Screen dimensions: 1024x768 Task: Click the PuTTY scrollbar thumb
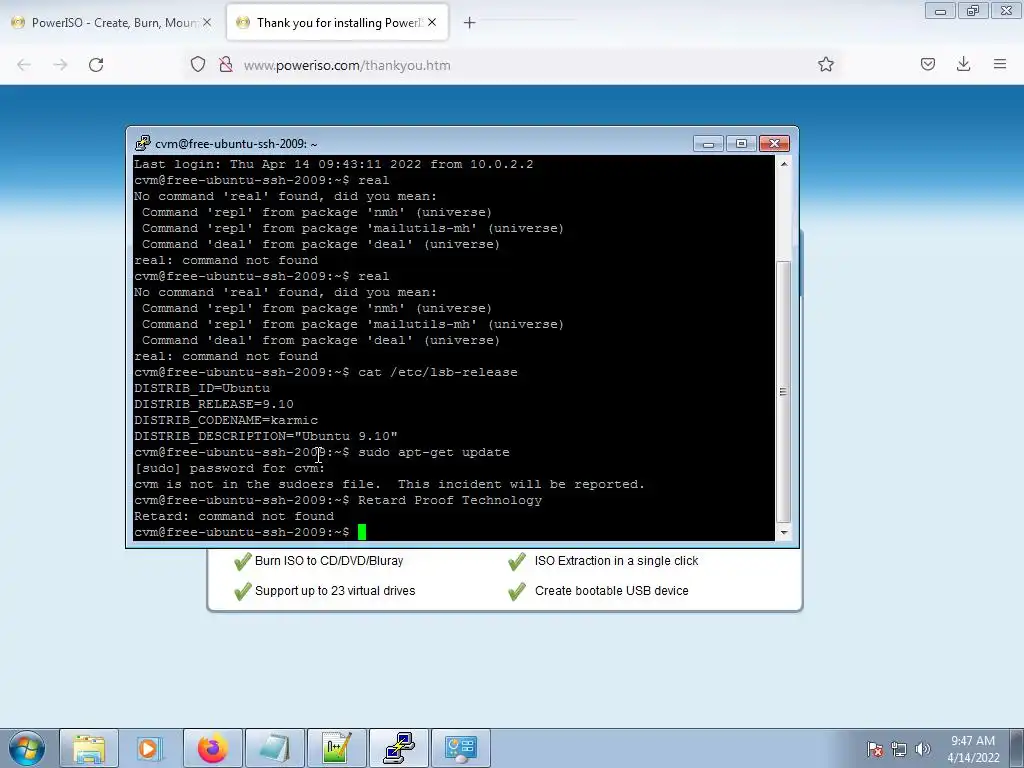pos(784,392)
